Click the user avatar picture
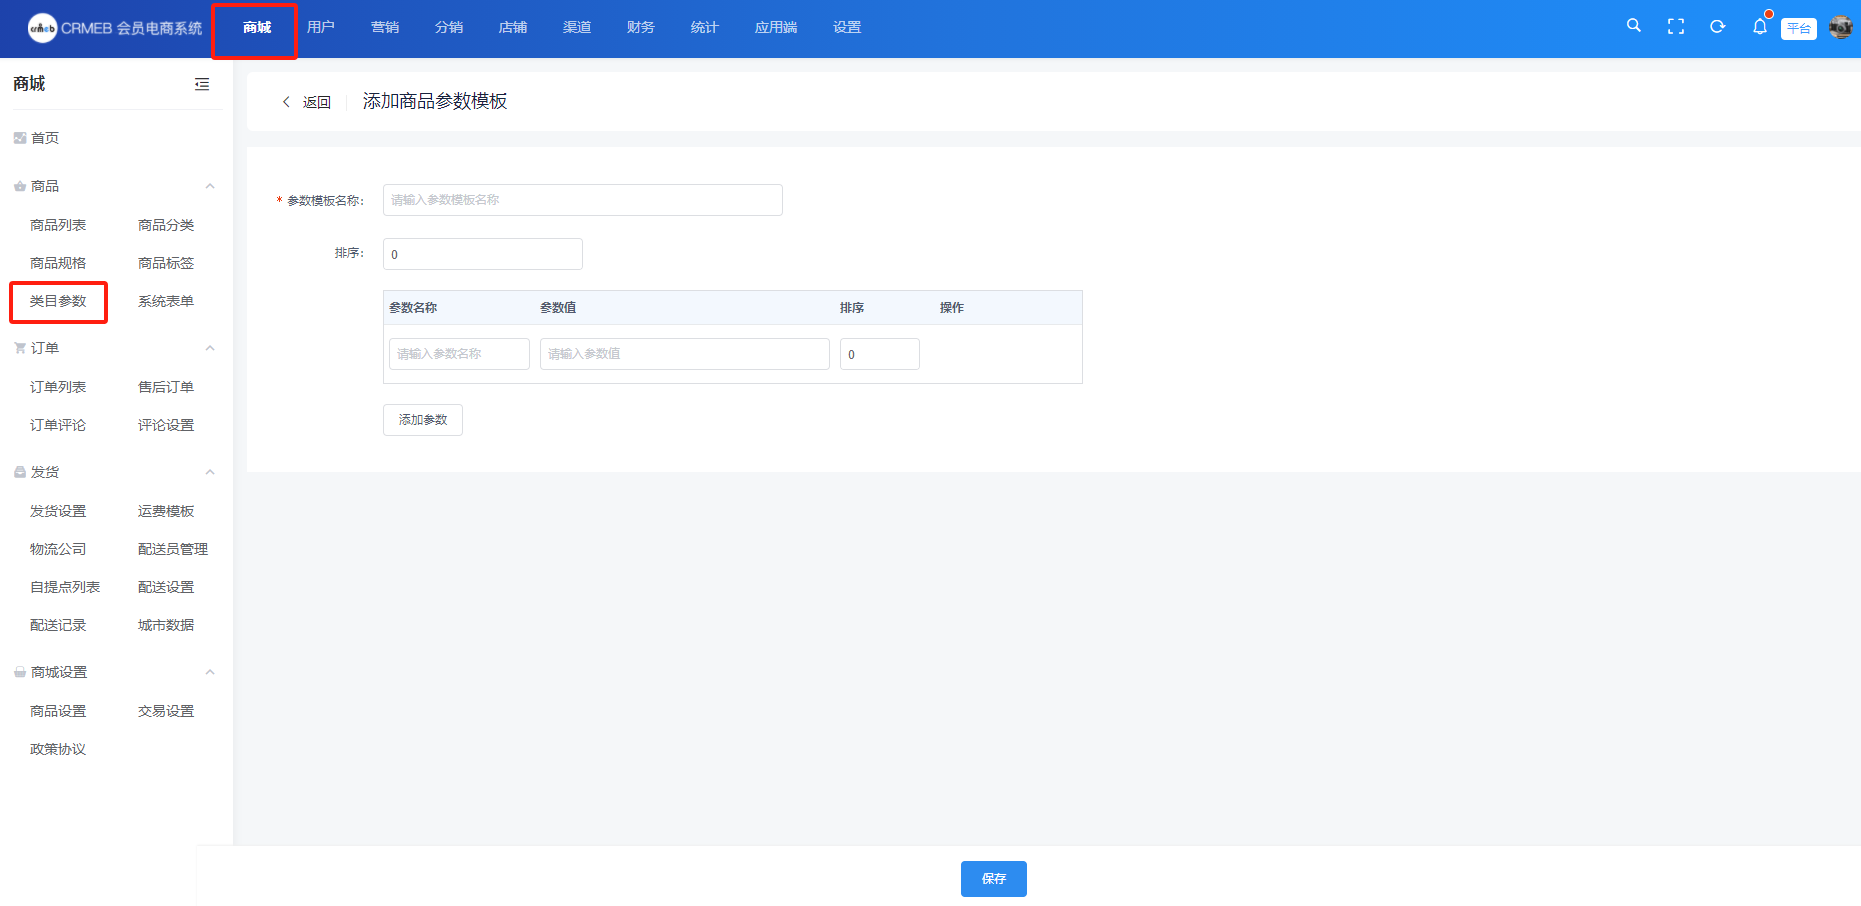This screenshot has height=906, width=1861. (1840, 27)
